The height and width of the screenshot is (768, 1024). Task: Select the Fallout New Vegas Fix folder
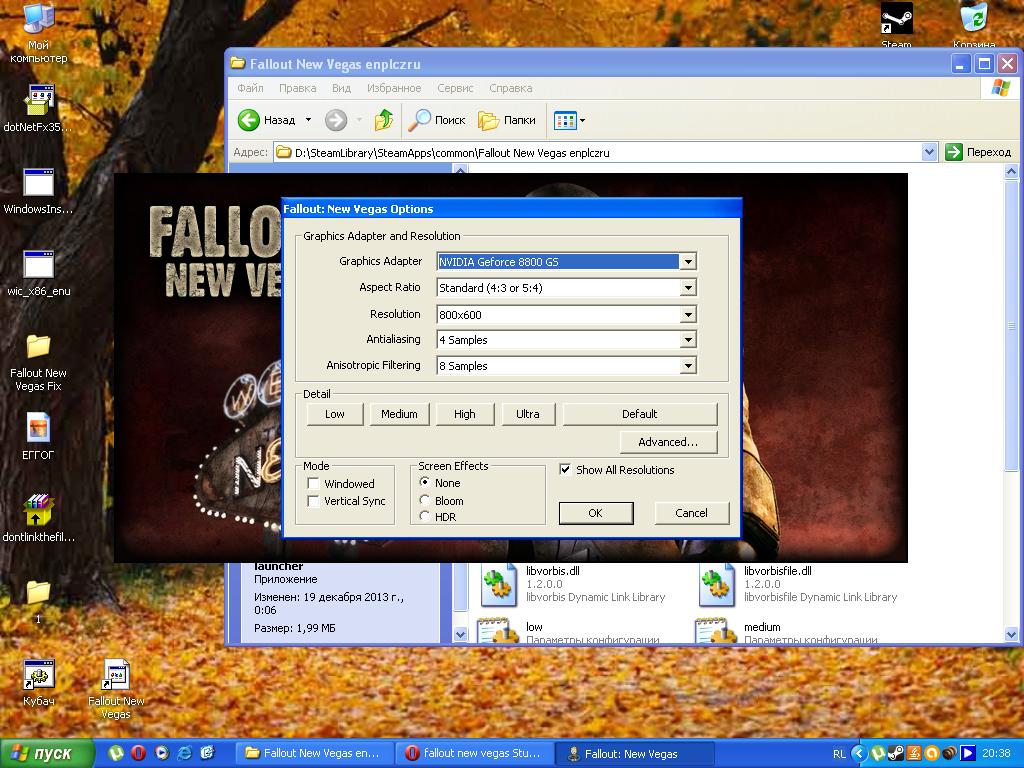pyautogui.click(x=39, y=347)
